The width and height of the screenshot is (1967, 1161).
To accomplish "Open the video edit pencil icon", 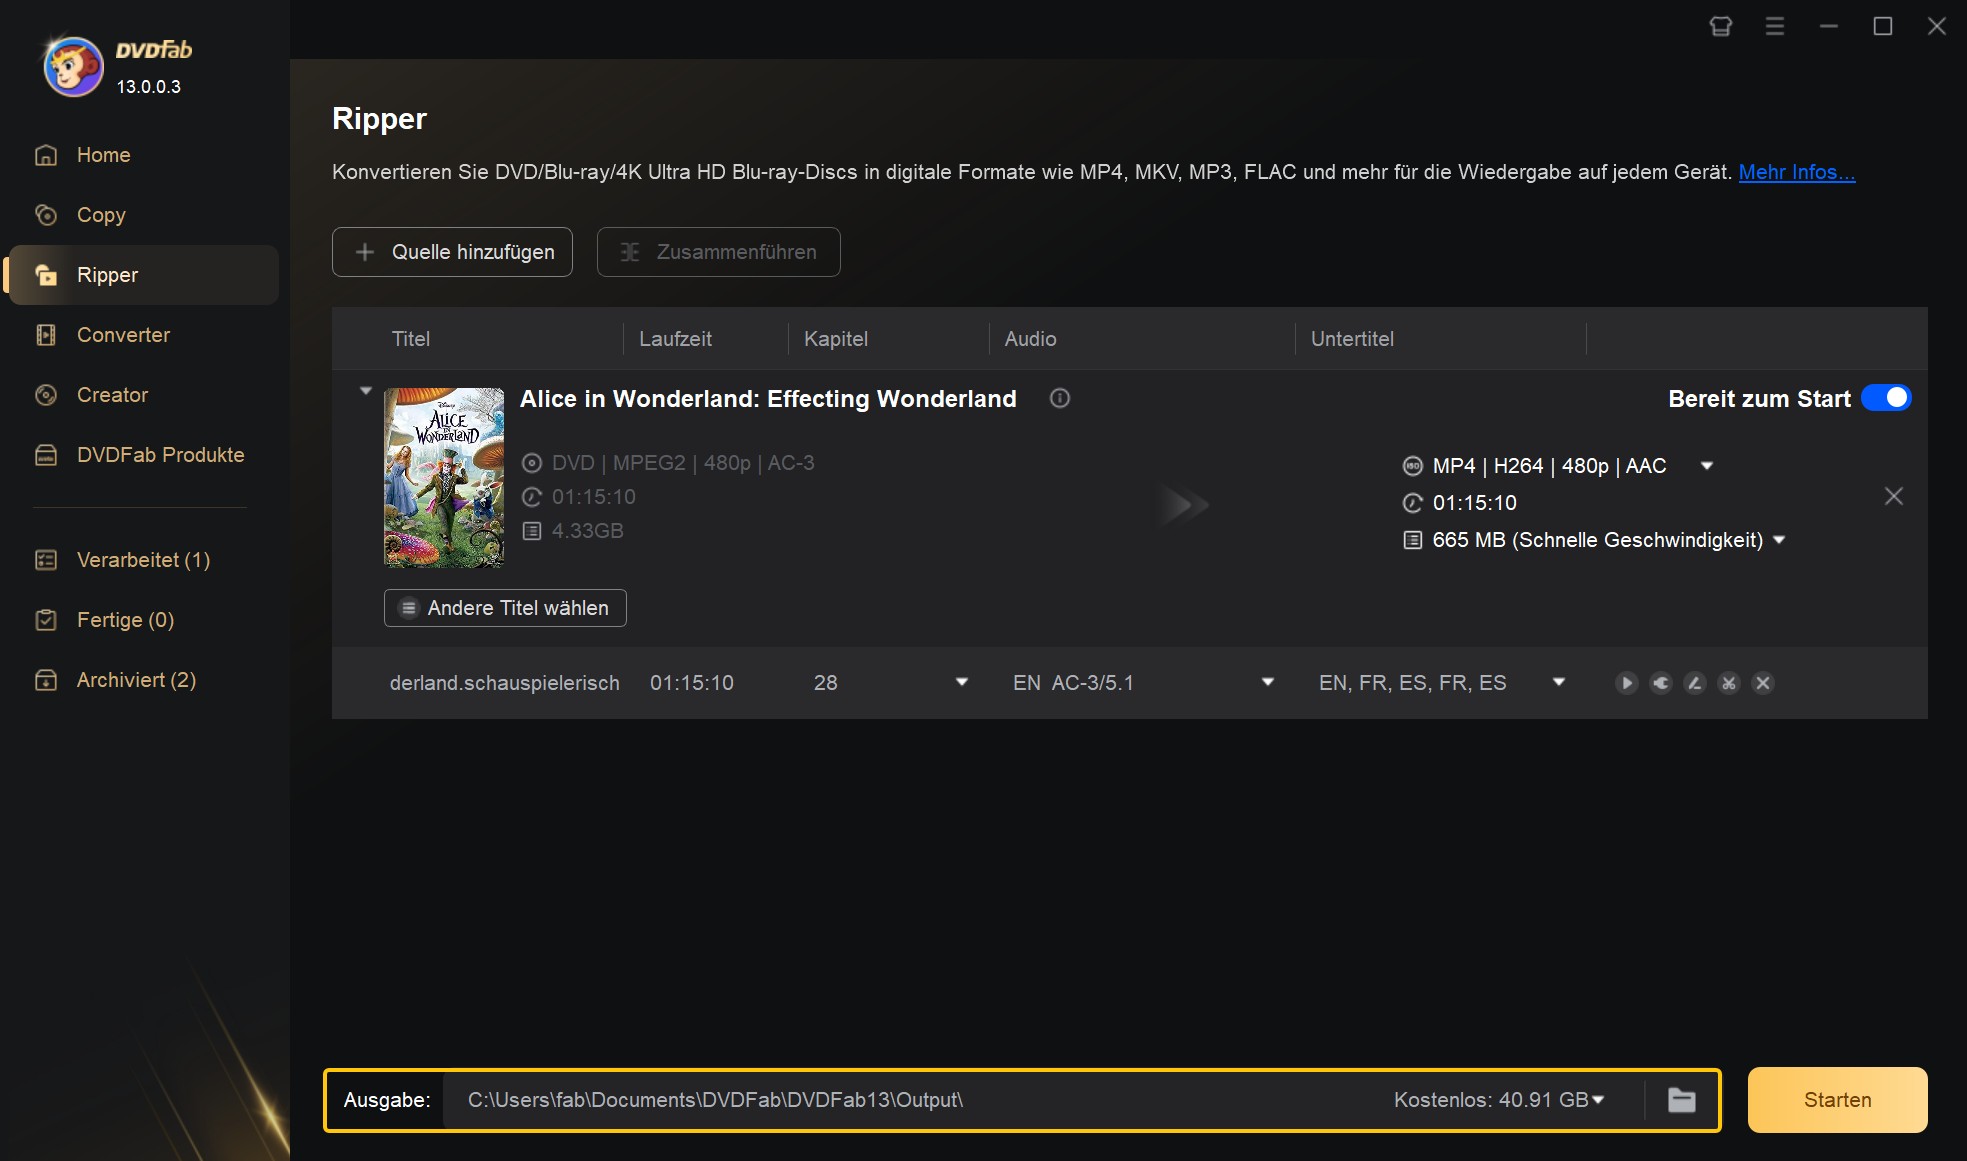I will point(1695,683).
